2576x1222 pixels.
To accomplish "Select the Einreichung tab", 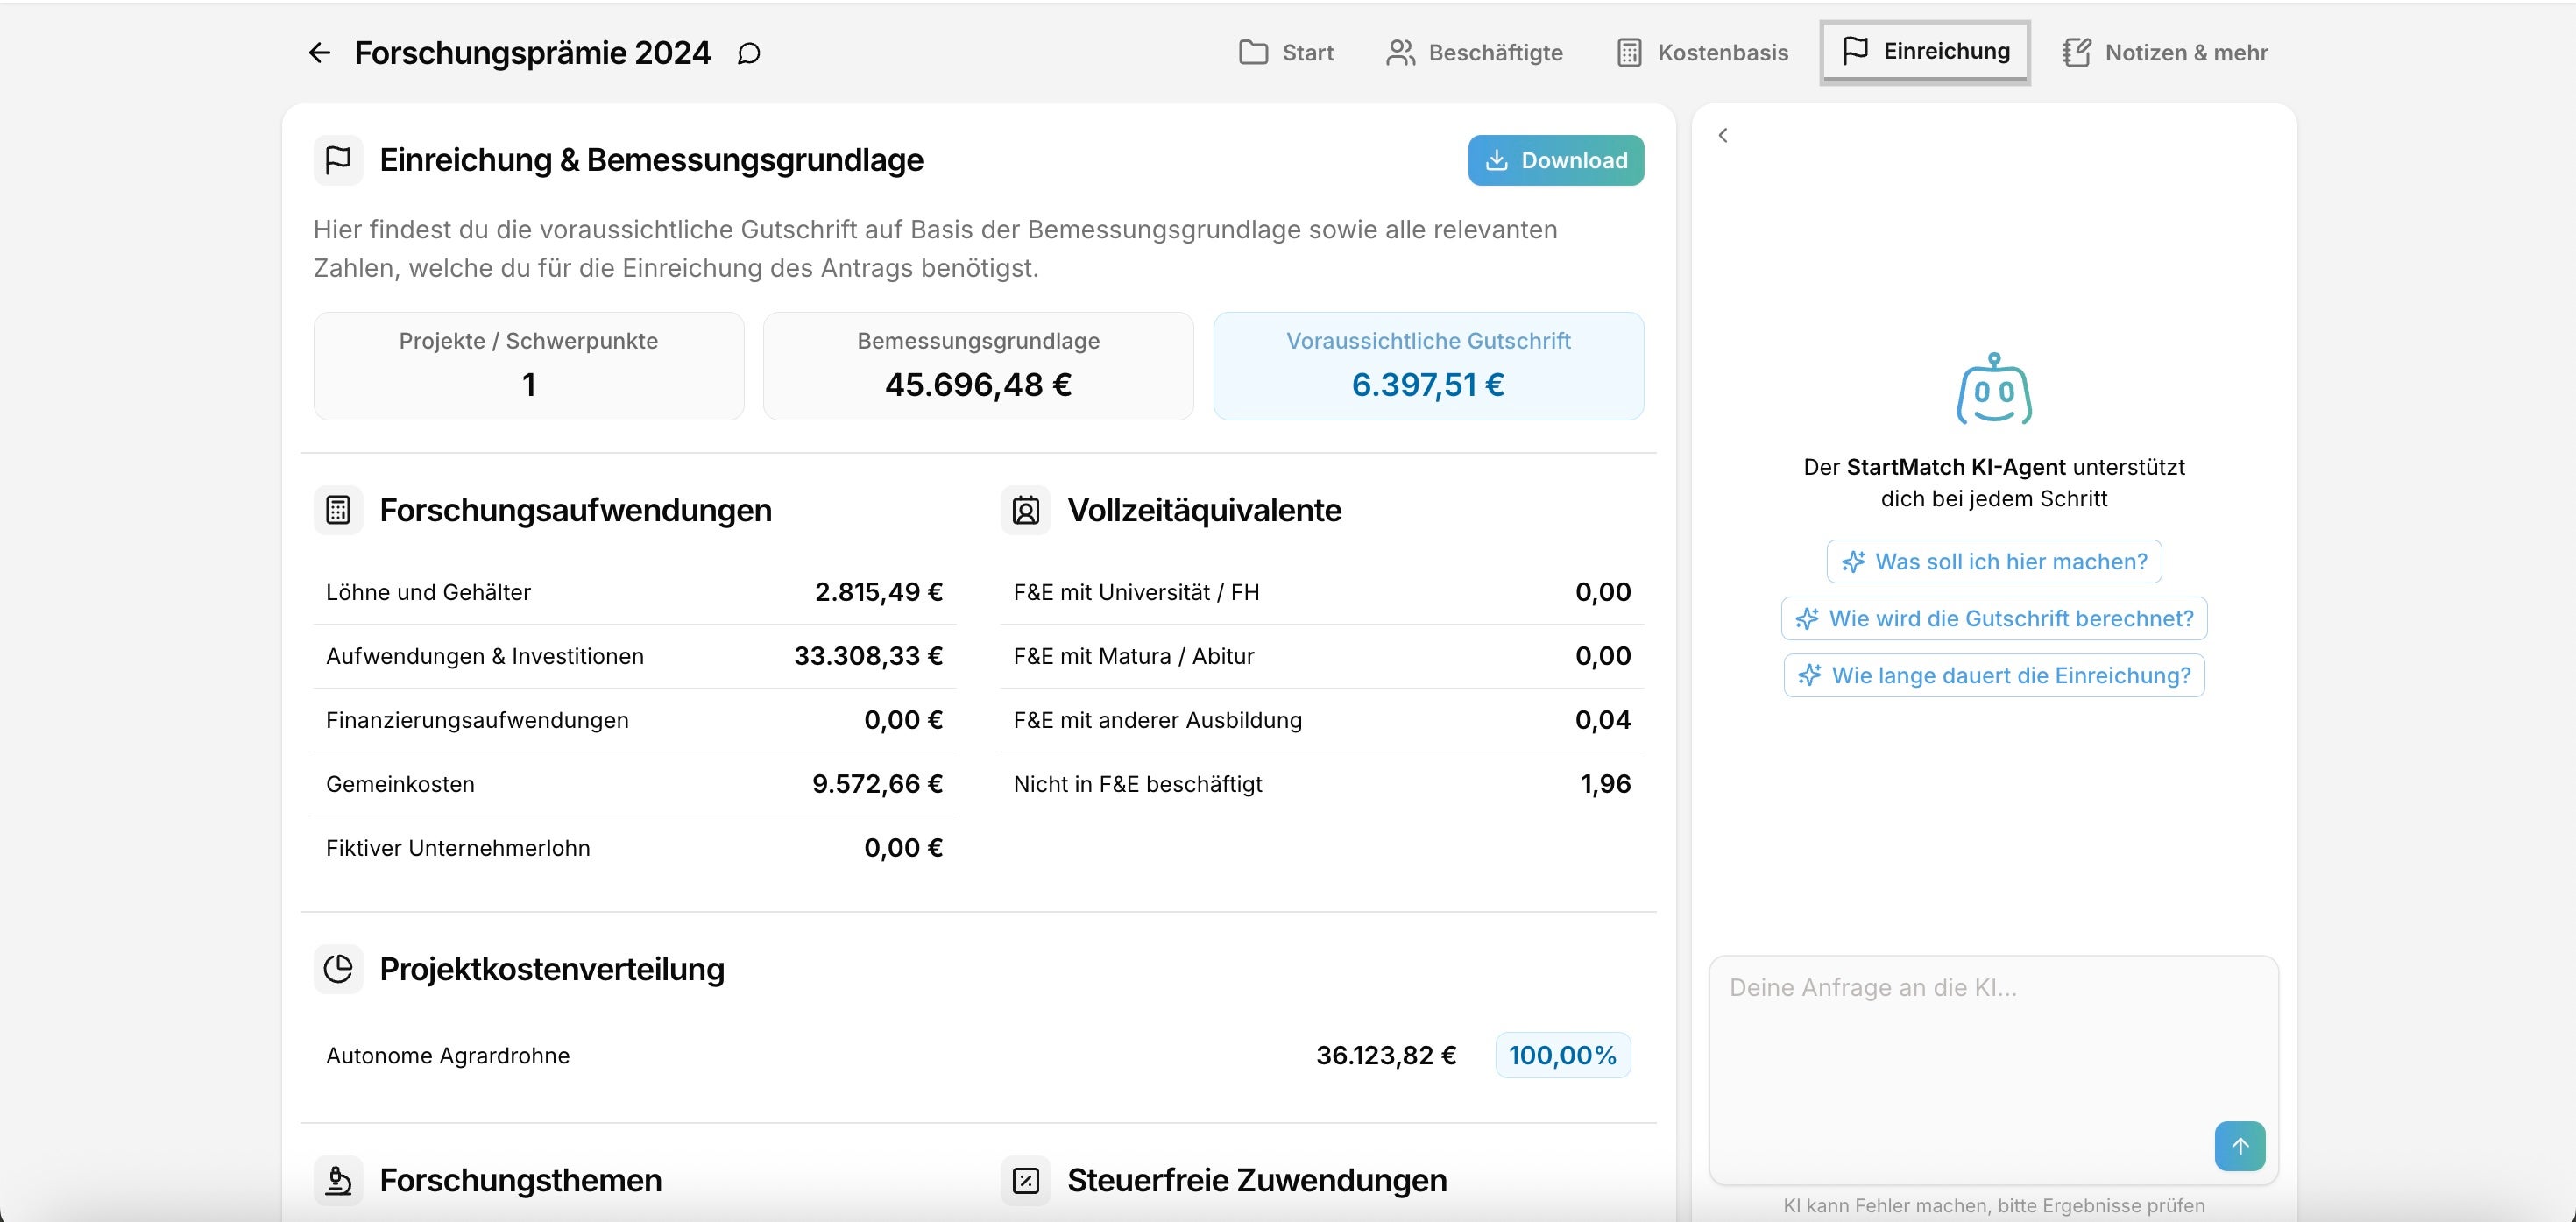I will pos(1925,51).
